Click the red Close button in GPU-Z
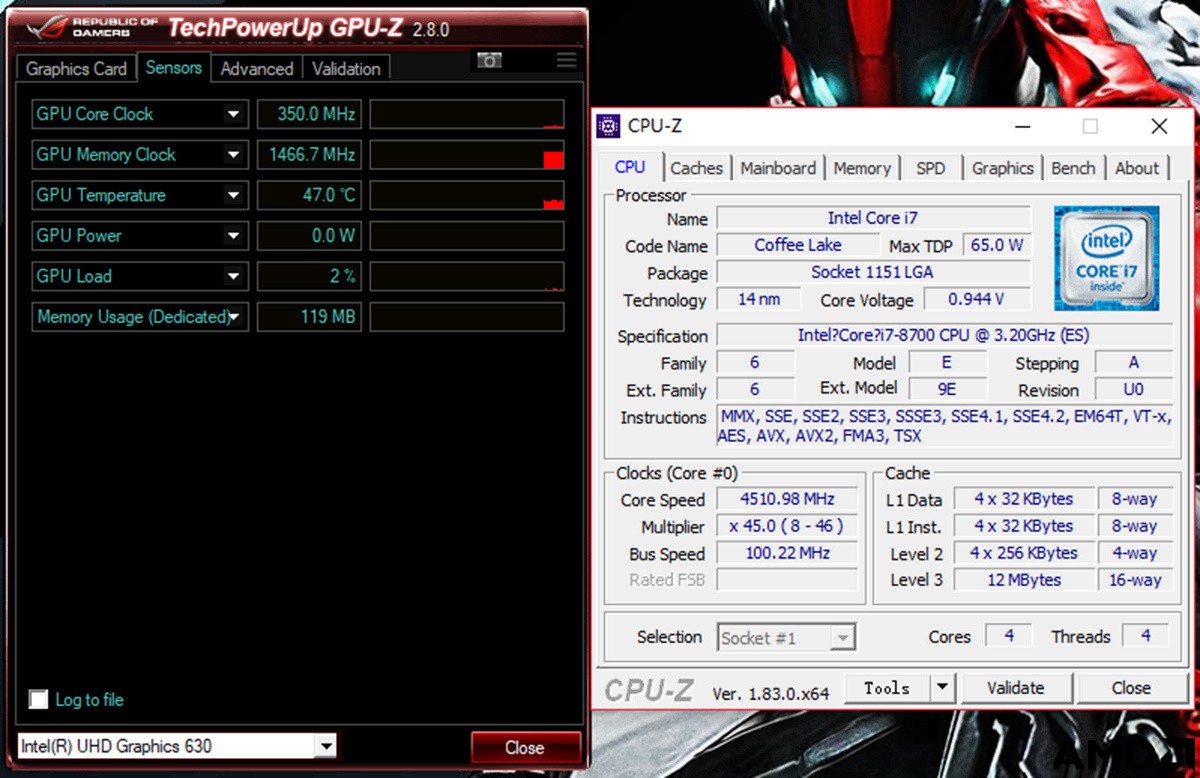 pyautogui.click(x=525, y=747)
